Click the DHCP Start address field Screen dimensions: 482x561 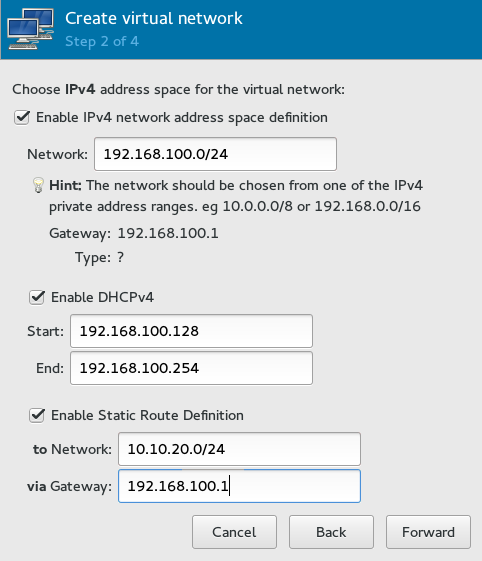(191, 331)
